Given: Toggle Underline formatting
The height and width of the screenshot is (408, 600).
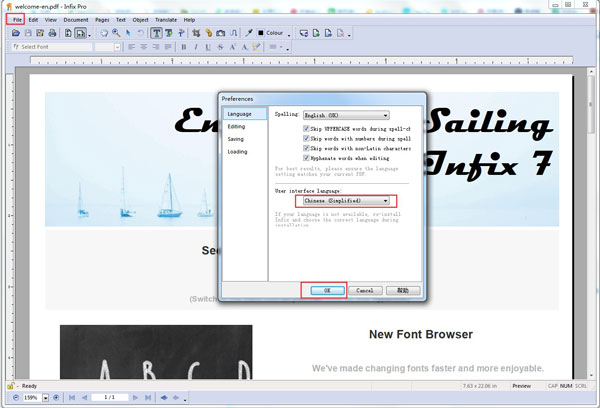Looking at the screenshot, I should pos(208,47).
